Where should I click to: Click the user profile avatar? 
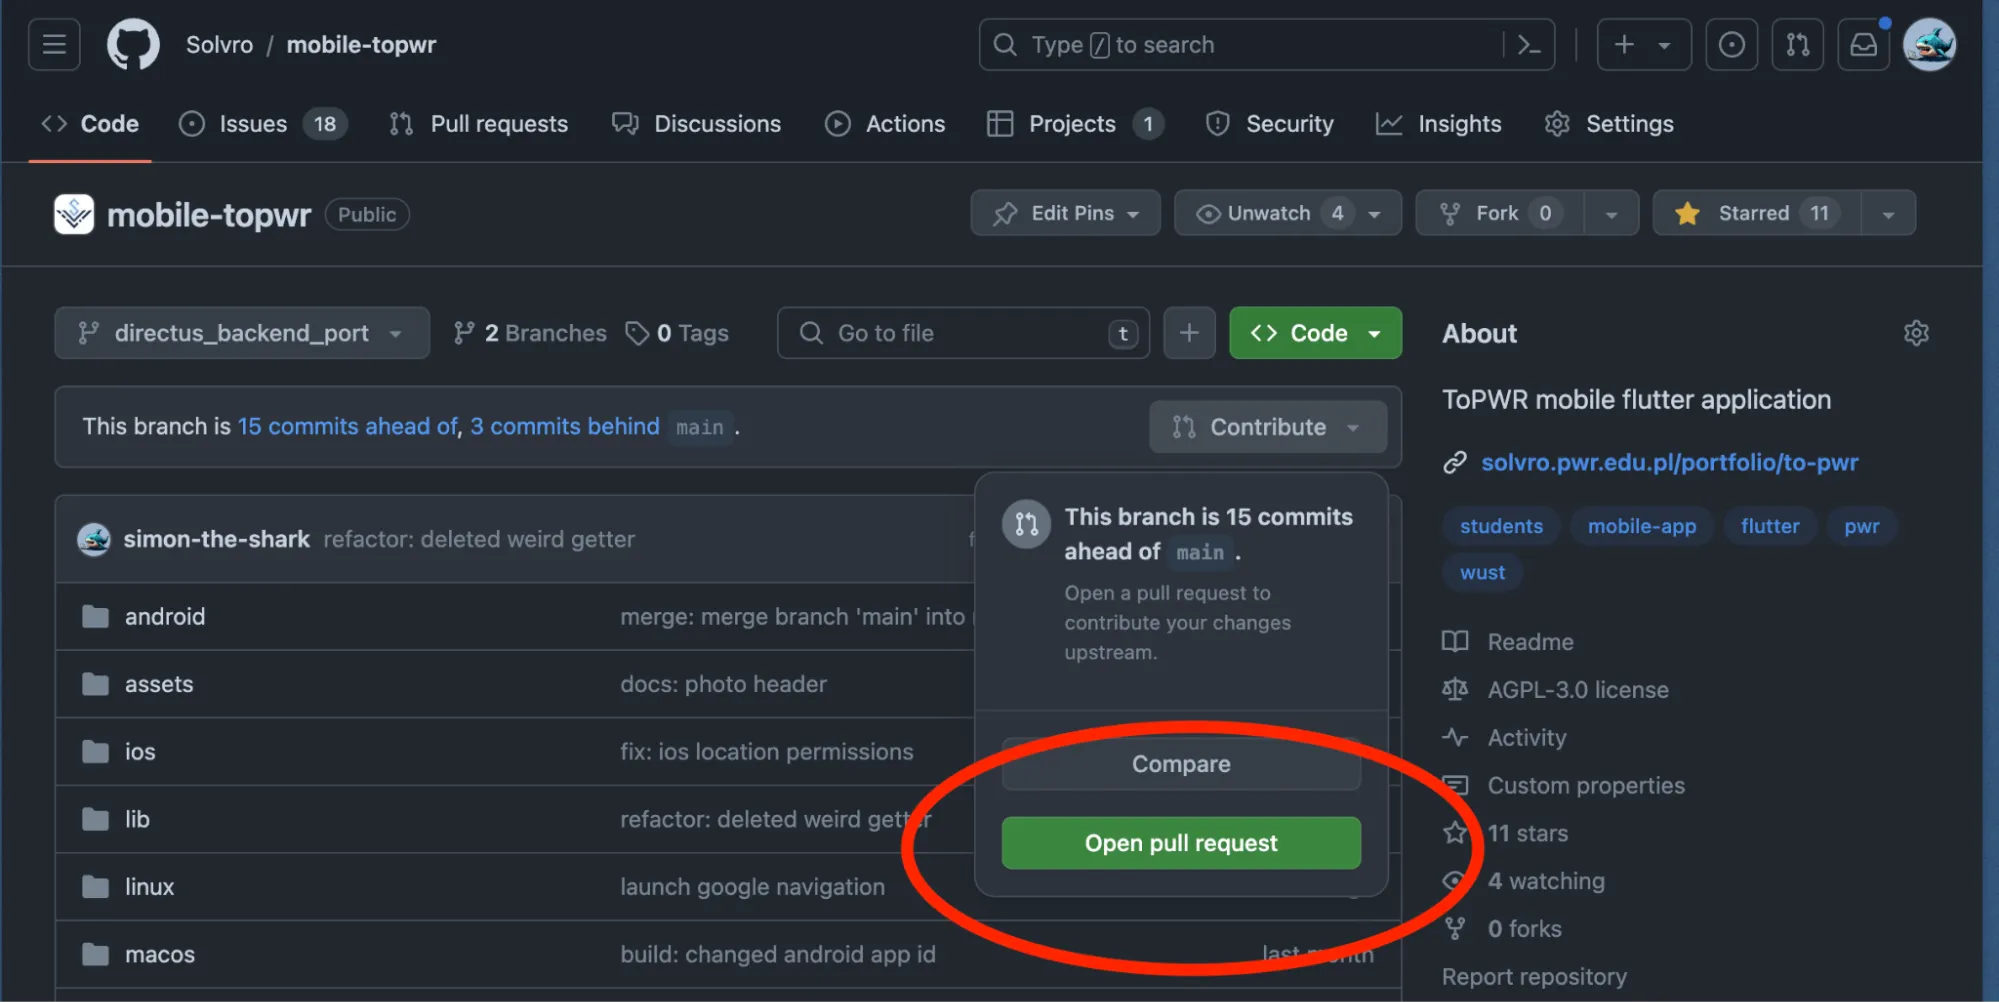click(1929, 45)
